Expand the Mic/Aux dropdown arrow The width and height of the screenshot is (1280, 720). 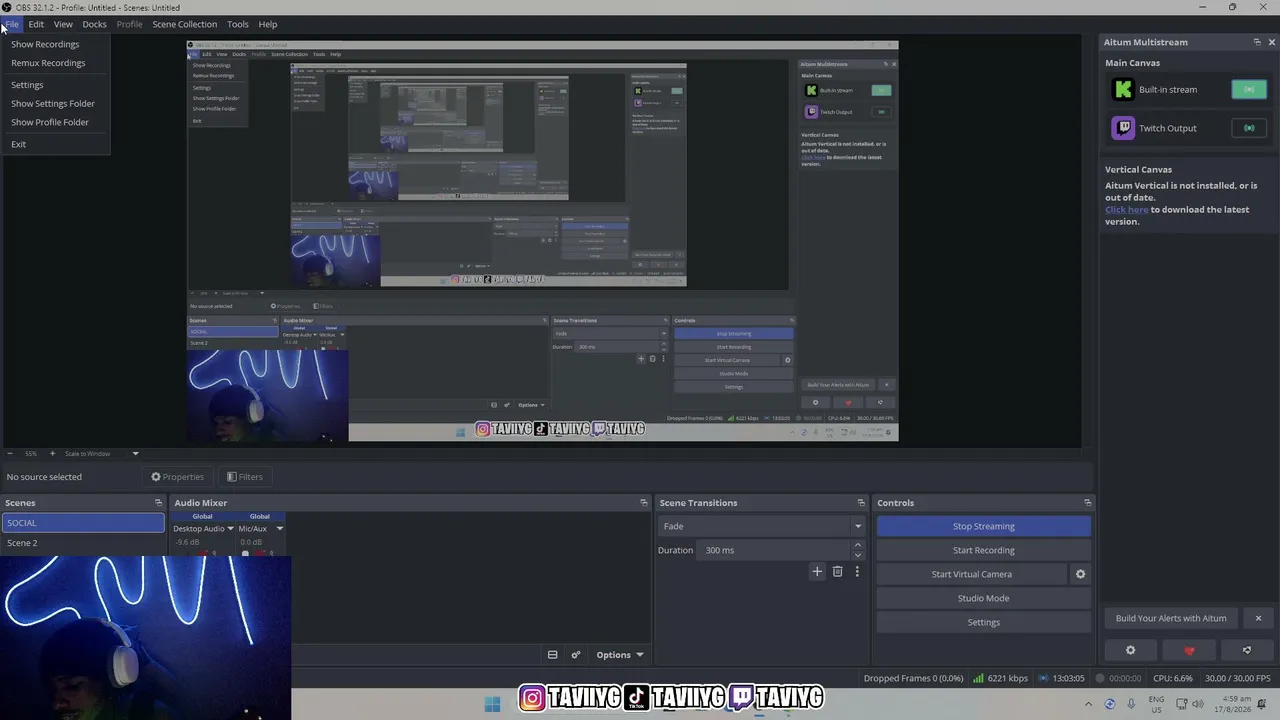pos(279,529)
